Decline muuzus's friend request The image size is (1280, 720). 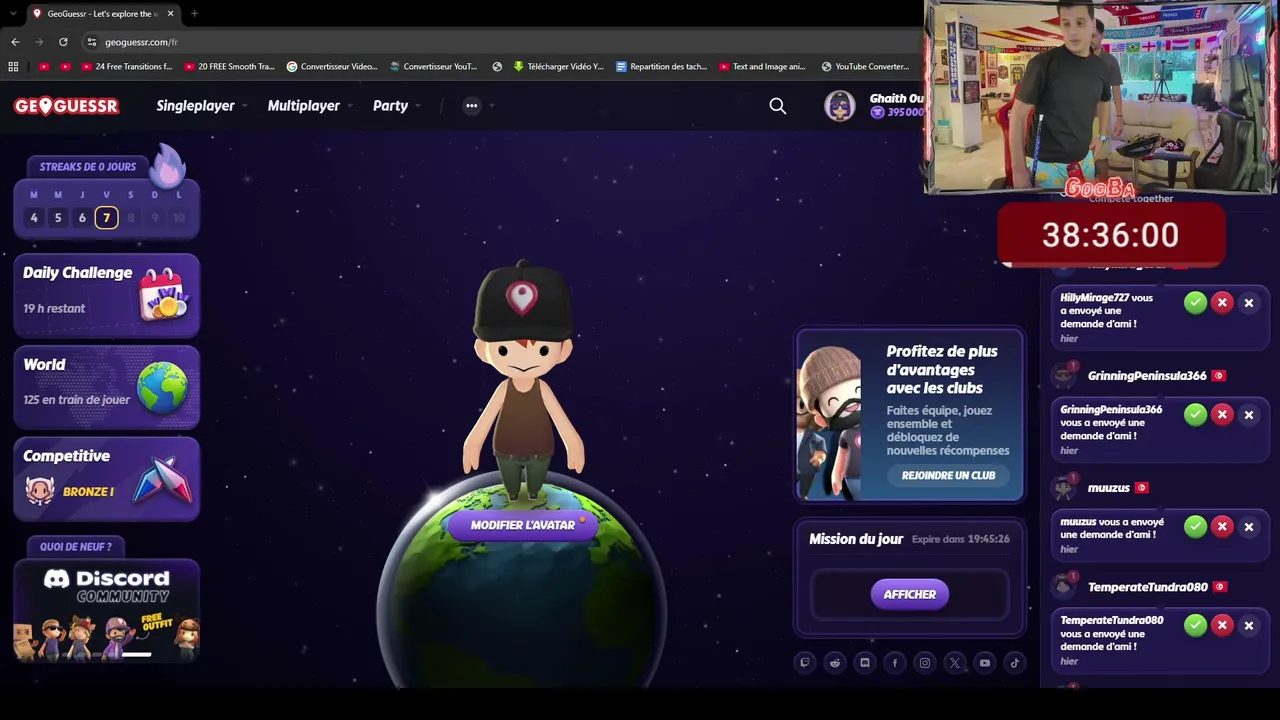click(1222, 527)
